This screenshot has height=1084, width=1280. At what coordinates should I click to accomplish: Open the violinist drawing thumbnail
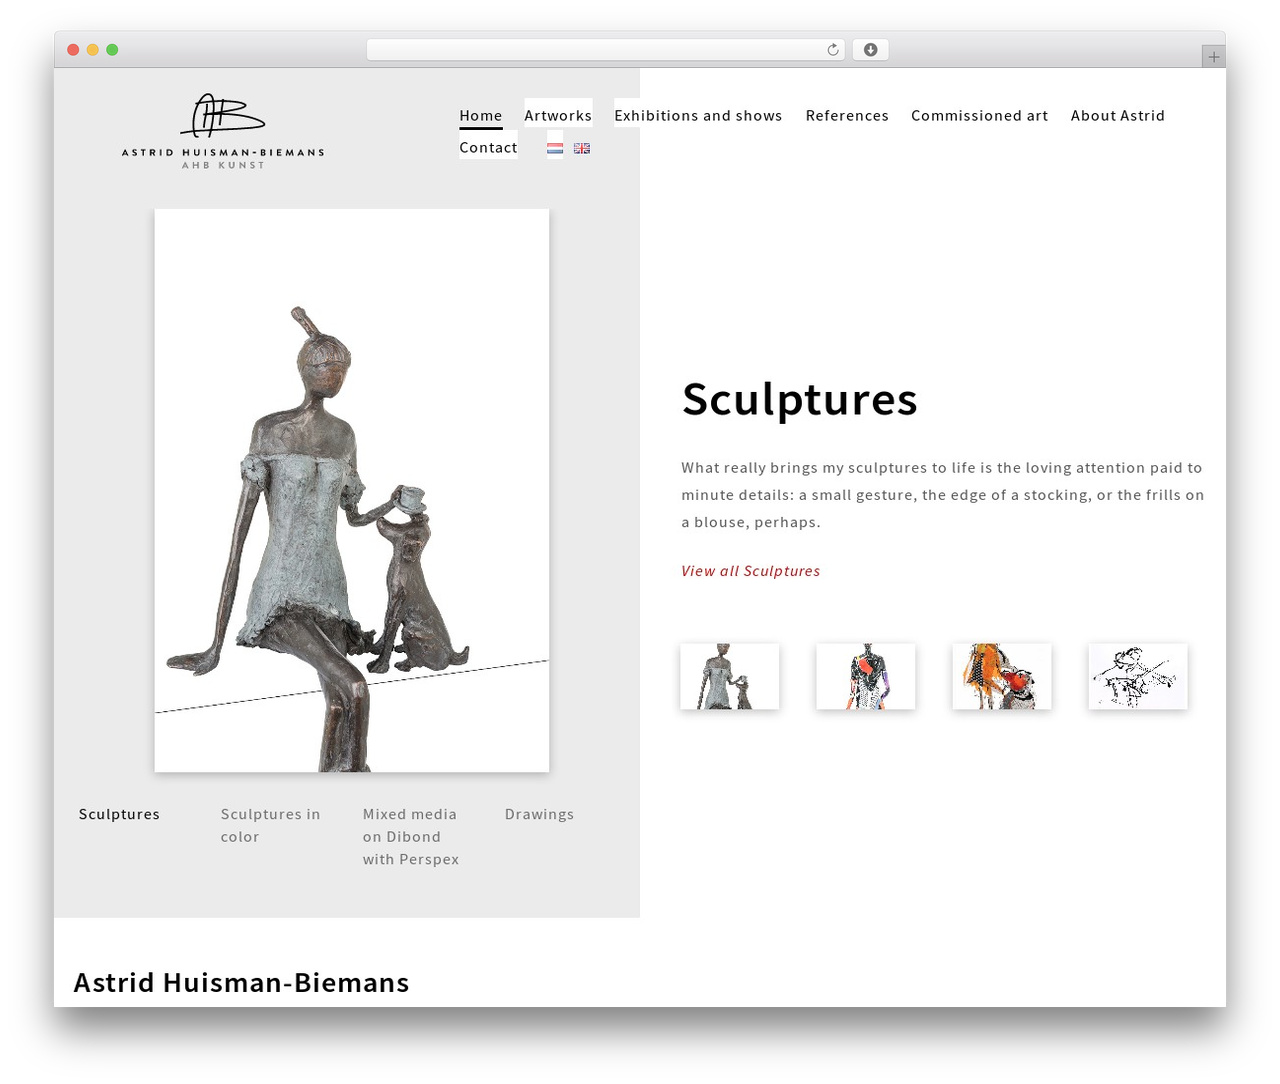1138,677
